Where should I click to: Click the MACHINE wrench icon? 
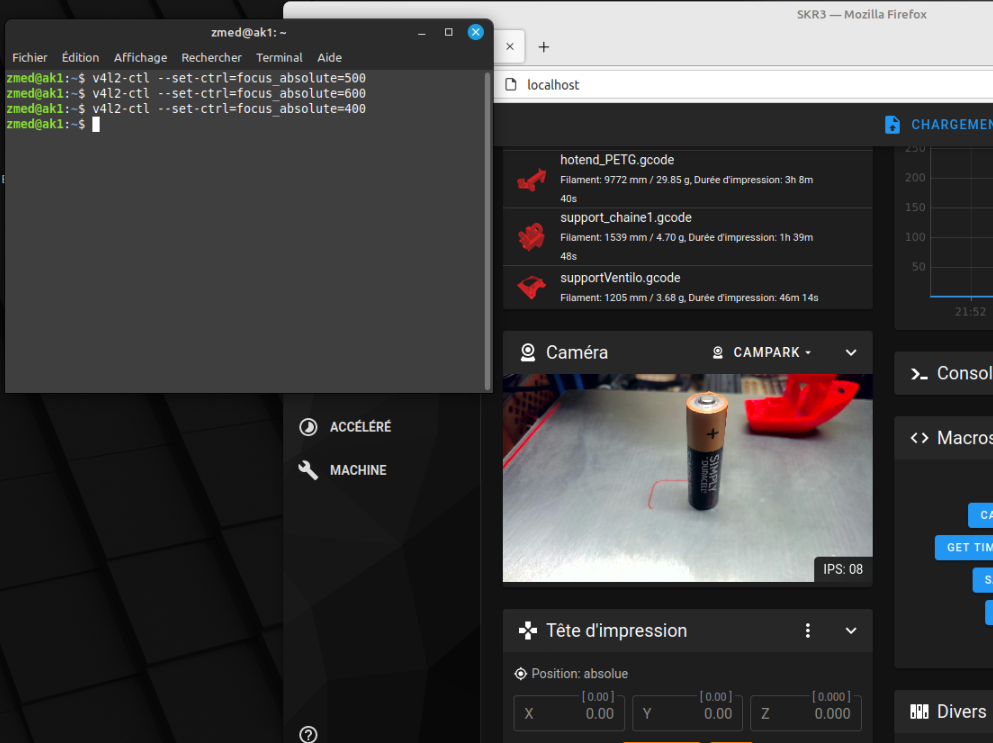point(308,470)
